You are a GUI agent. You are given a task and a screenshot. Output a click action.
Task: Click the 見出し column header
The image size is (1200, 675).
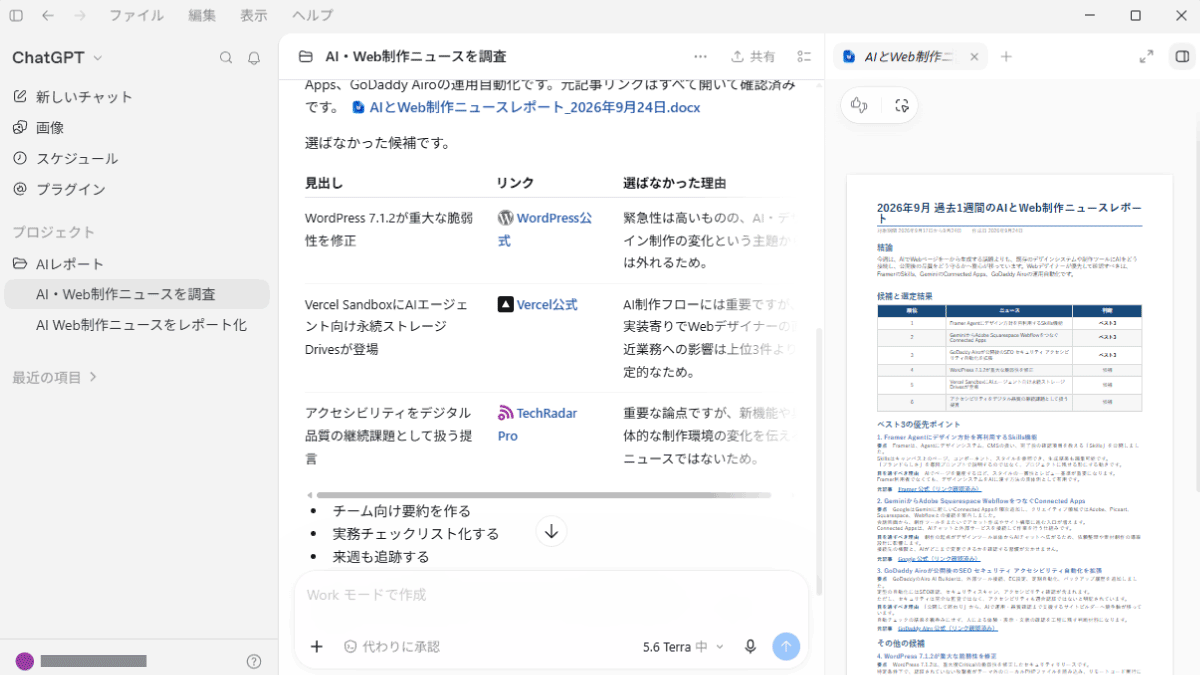tap(324, 184)
